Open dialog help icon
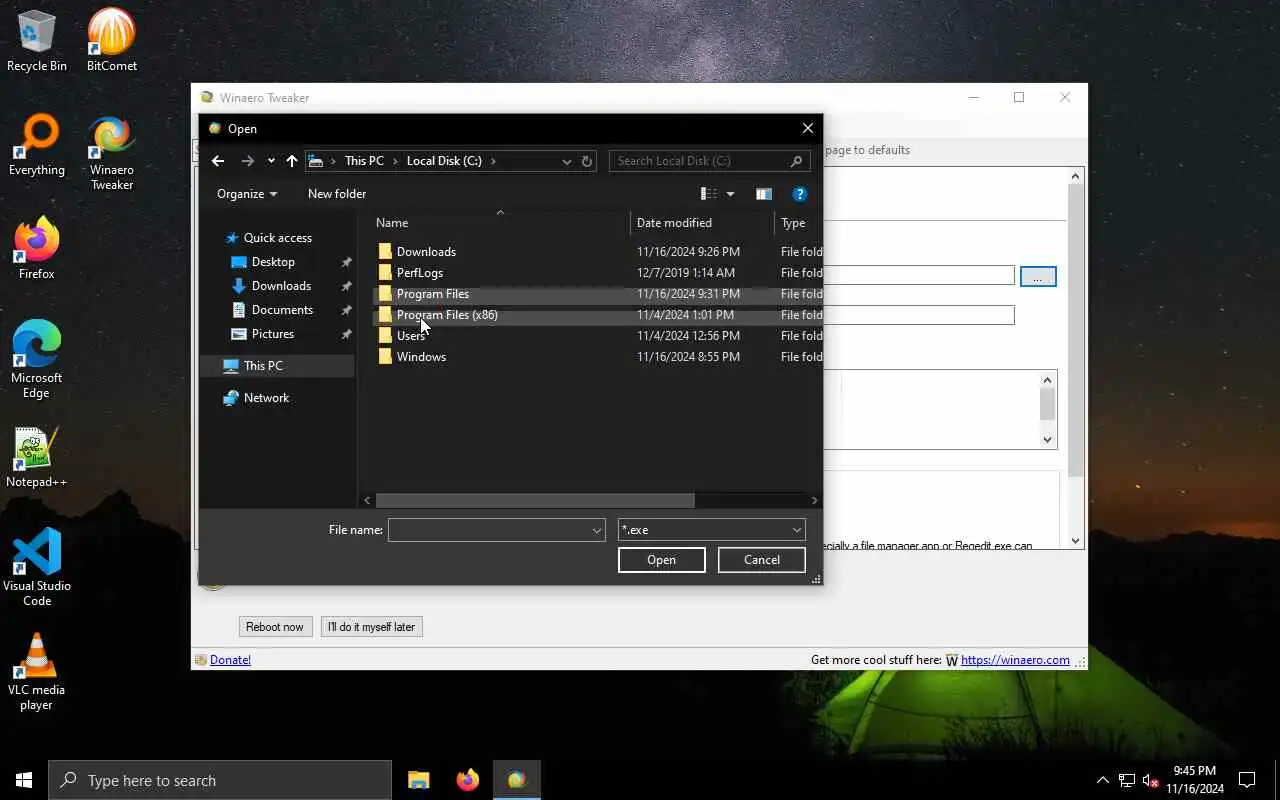The width and height of the screenshot is (1280, 800). click(x=799, y=194)
